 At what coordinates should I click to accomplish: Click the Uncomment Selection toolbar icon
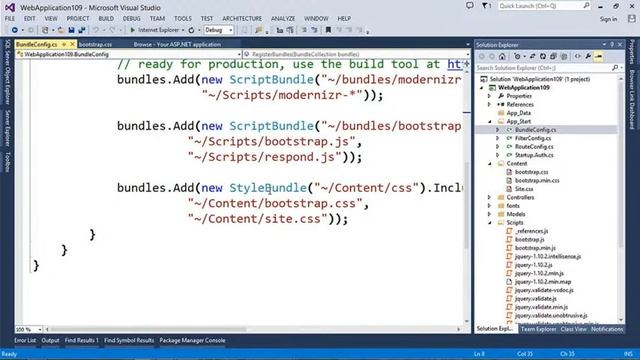[314, 30]
